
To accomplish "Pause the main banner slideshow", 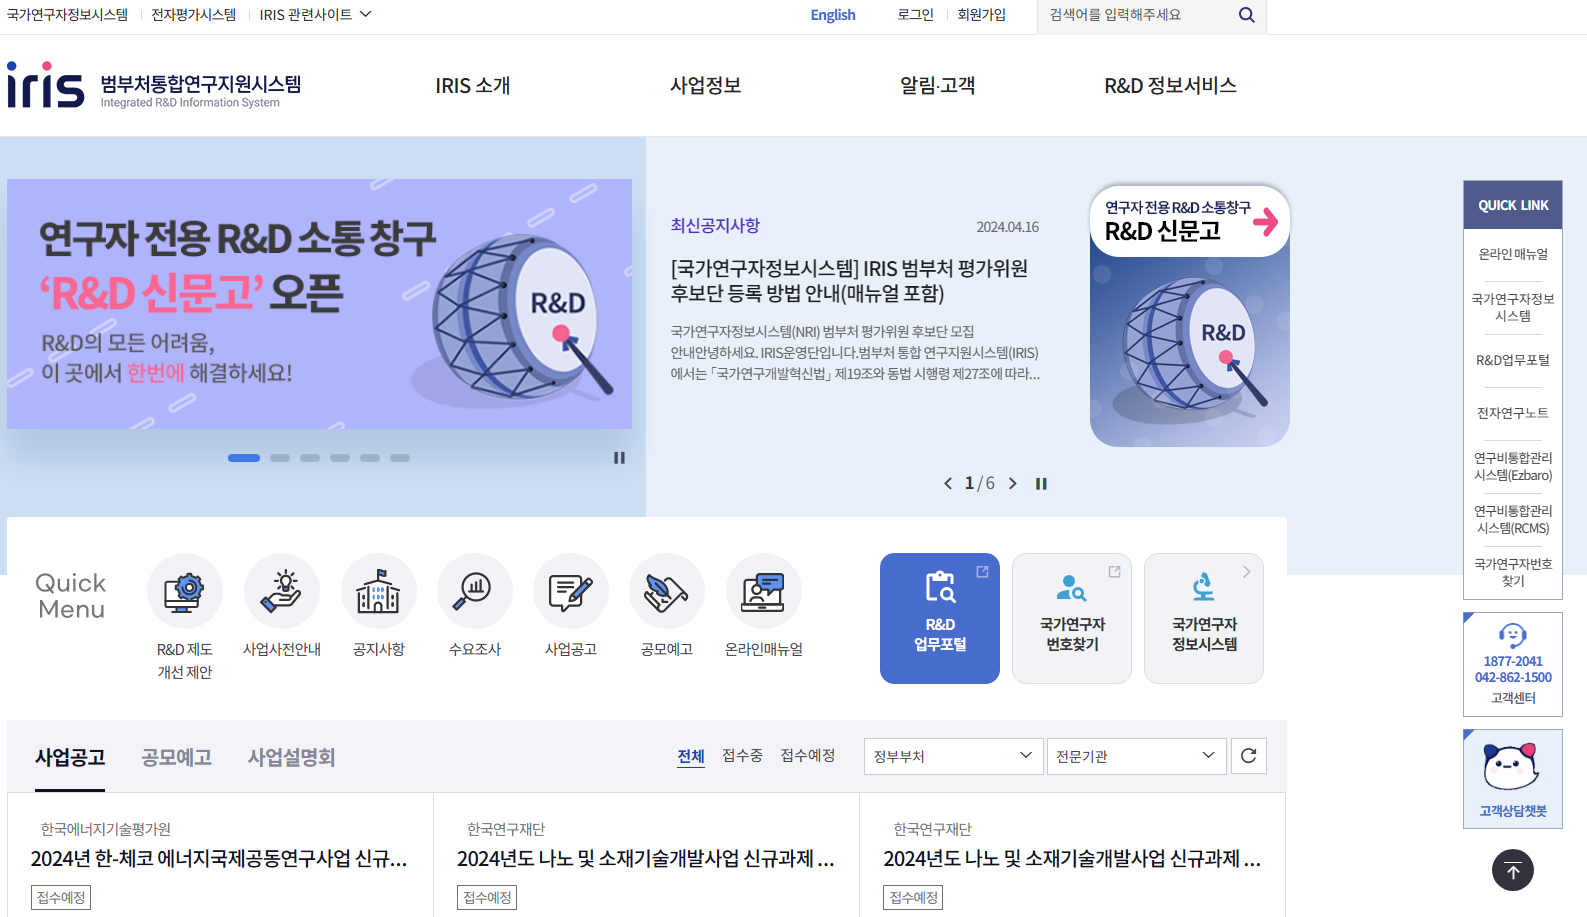I will pyautogui.click(x=619, y=458).
